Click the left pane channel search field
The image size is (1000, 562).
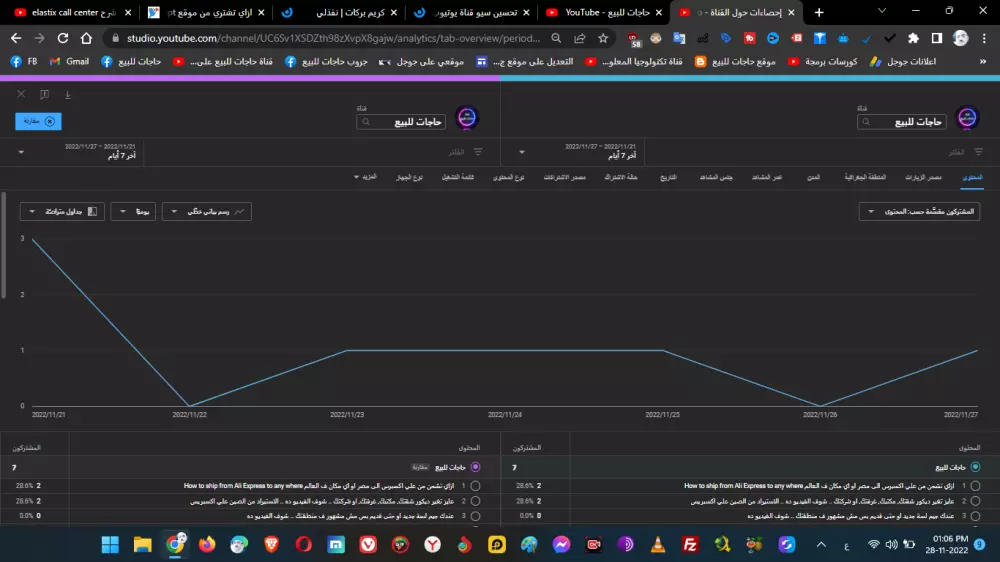(401, 122)
